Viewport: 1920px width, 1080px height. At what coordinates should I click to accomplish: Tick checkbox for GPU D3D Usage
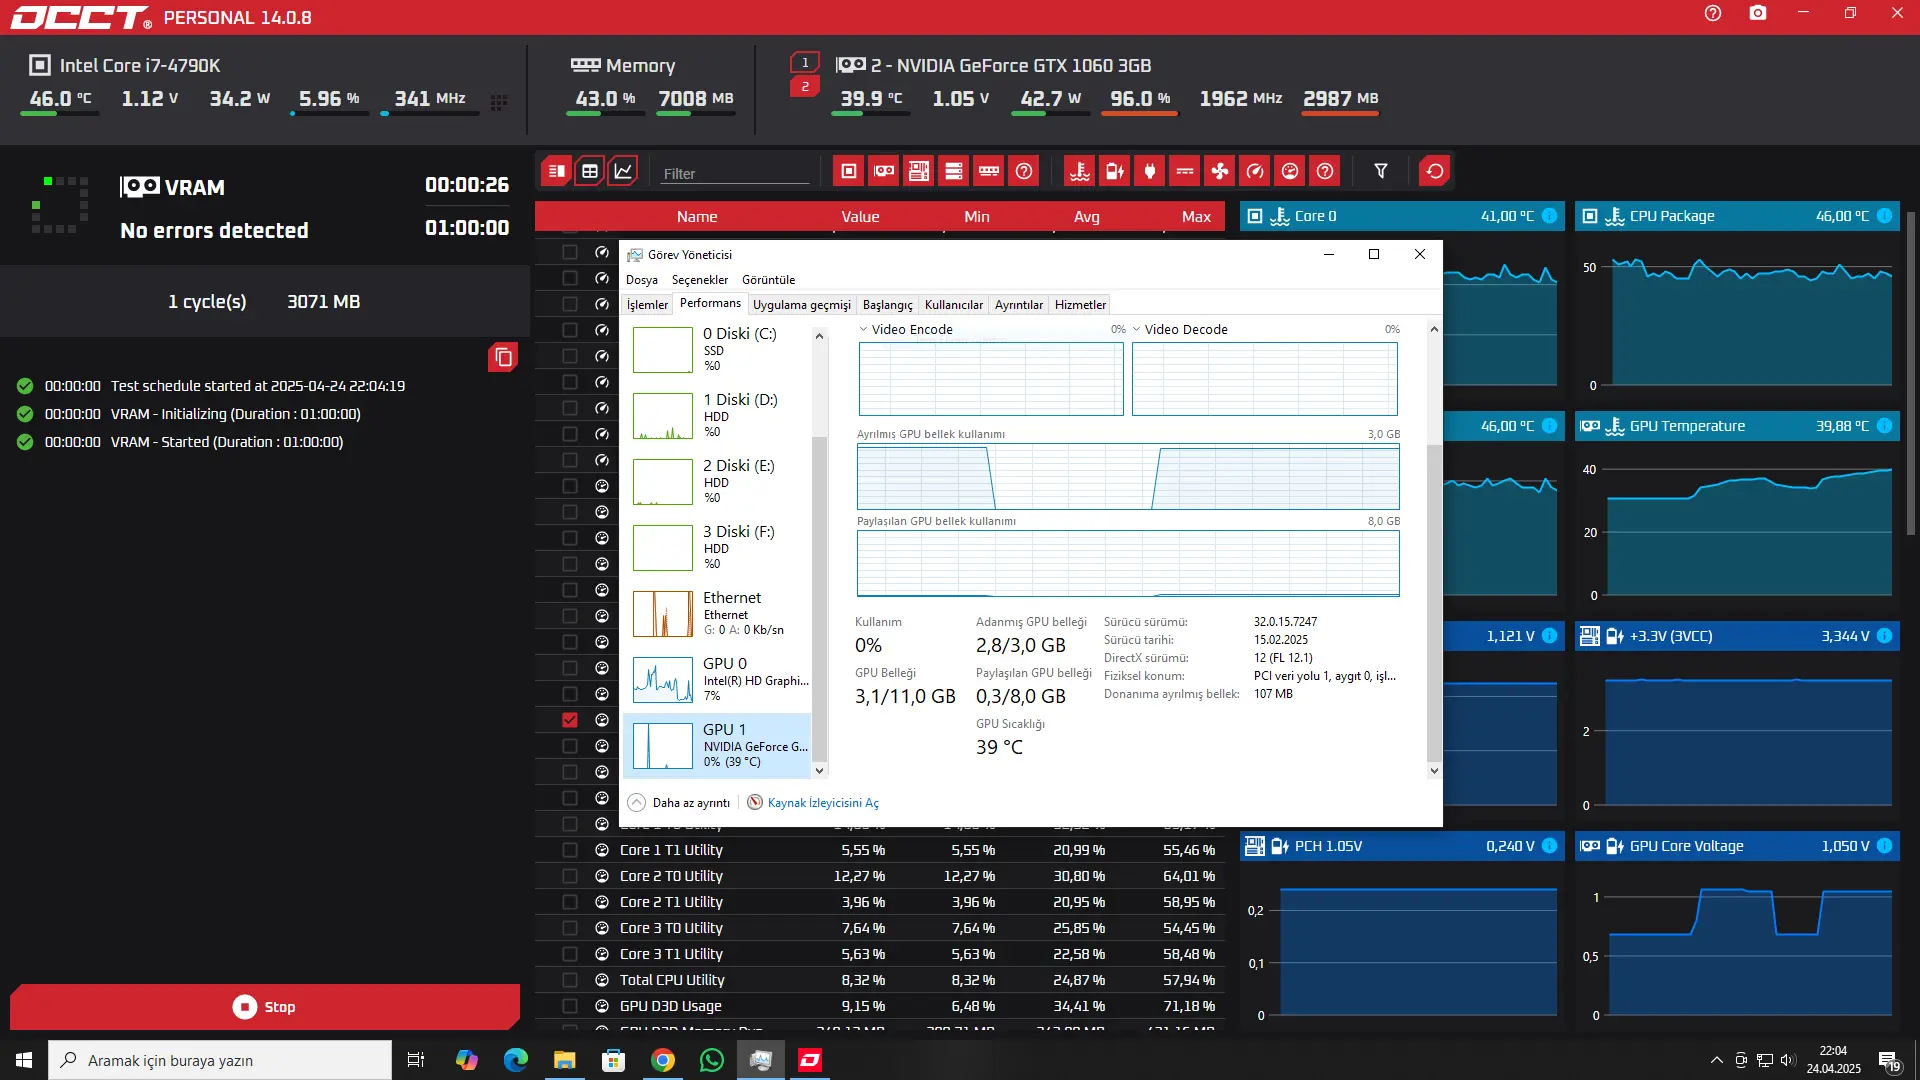tap(570, 1006)
